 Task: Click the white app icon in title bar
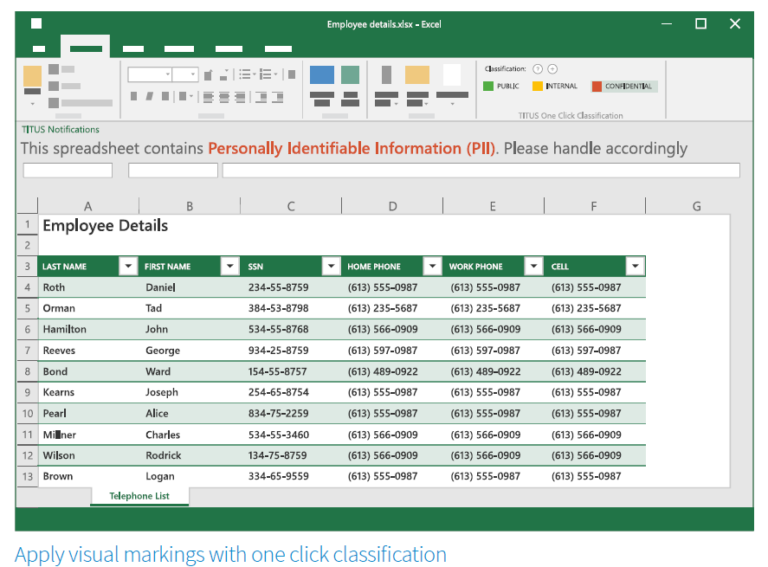(36, 24)
